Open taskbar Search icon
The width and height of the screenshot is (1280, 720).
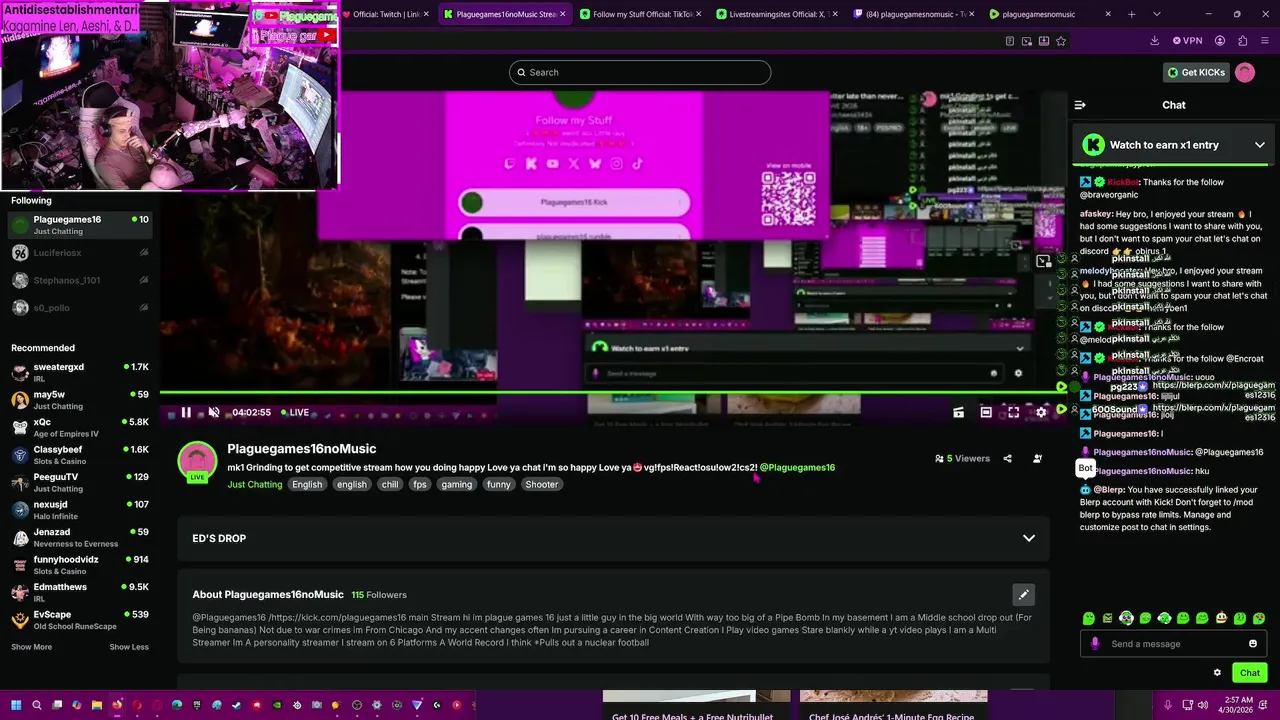pyautogui.click(x=37, y=705)
